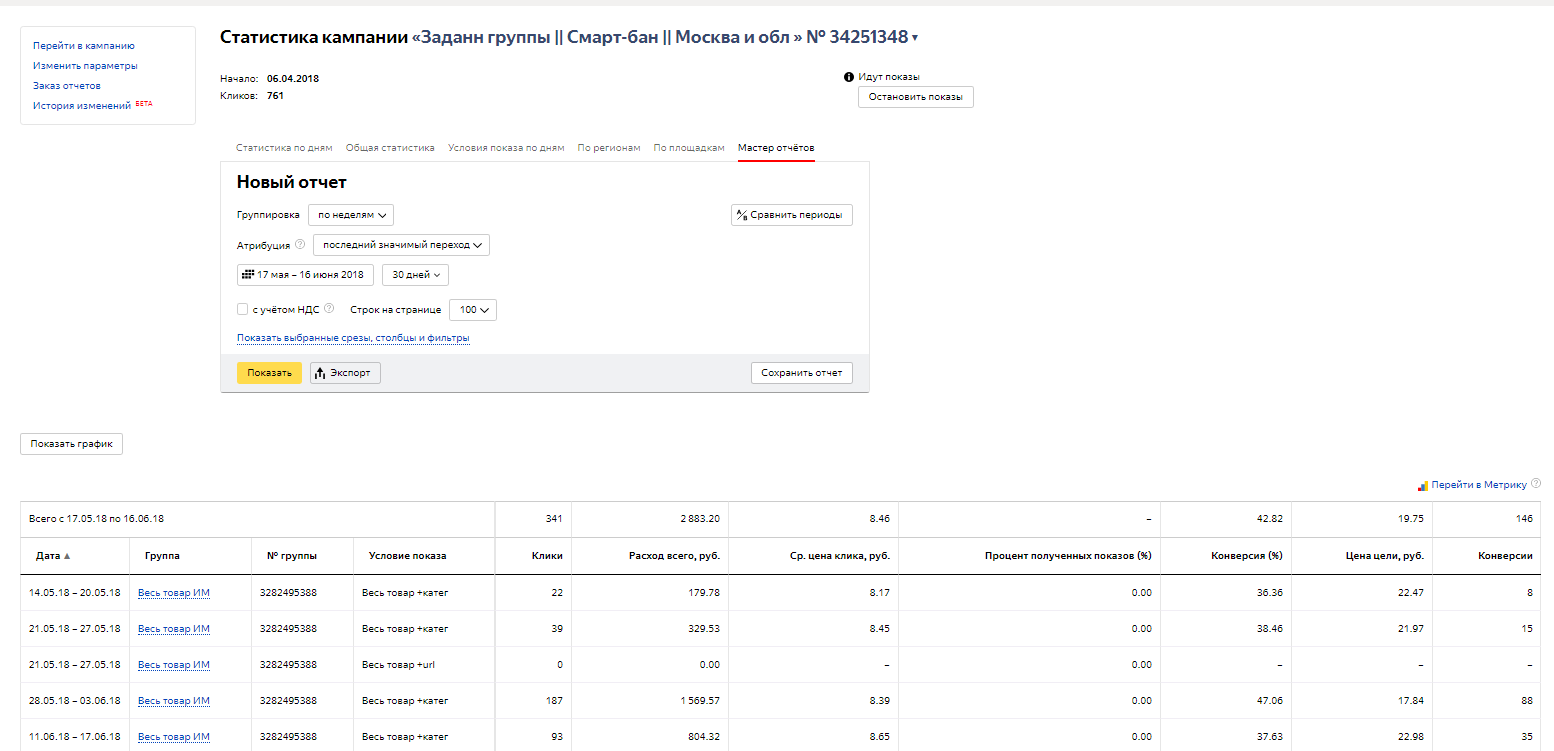Viewport: 1554px width, 751px height.
Task: Click the Экспорт upload icon
Action: click(x=321, y=373)
